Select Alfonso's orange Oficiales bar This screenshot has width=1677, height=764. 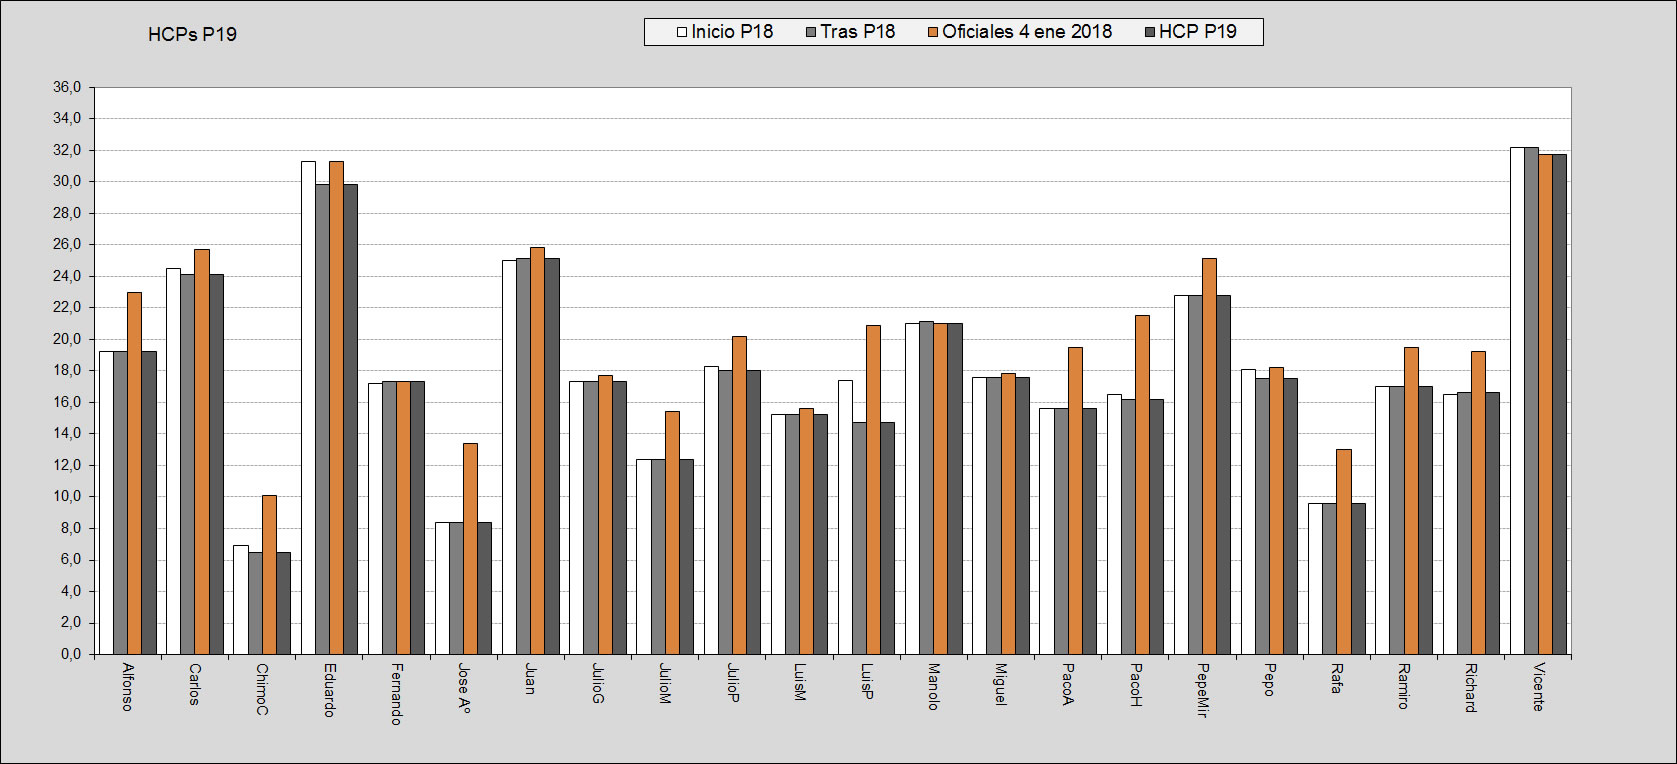click(134, 473)
